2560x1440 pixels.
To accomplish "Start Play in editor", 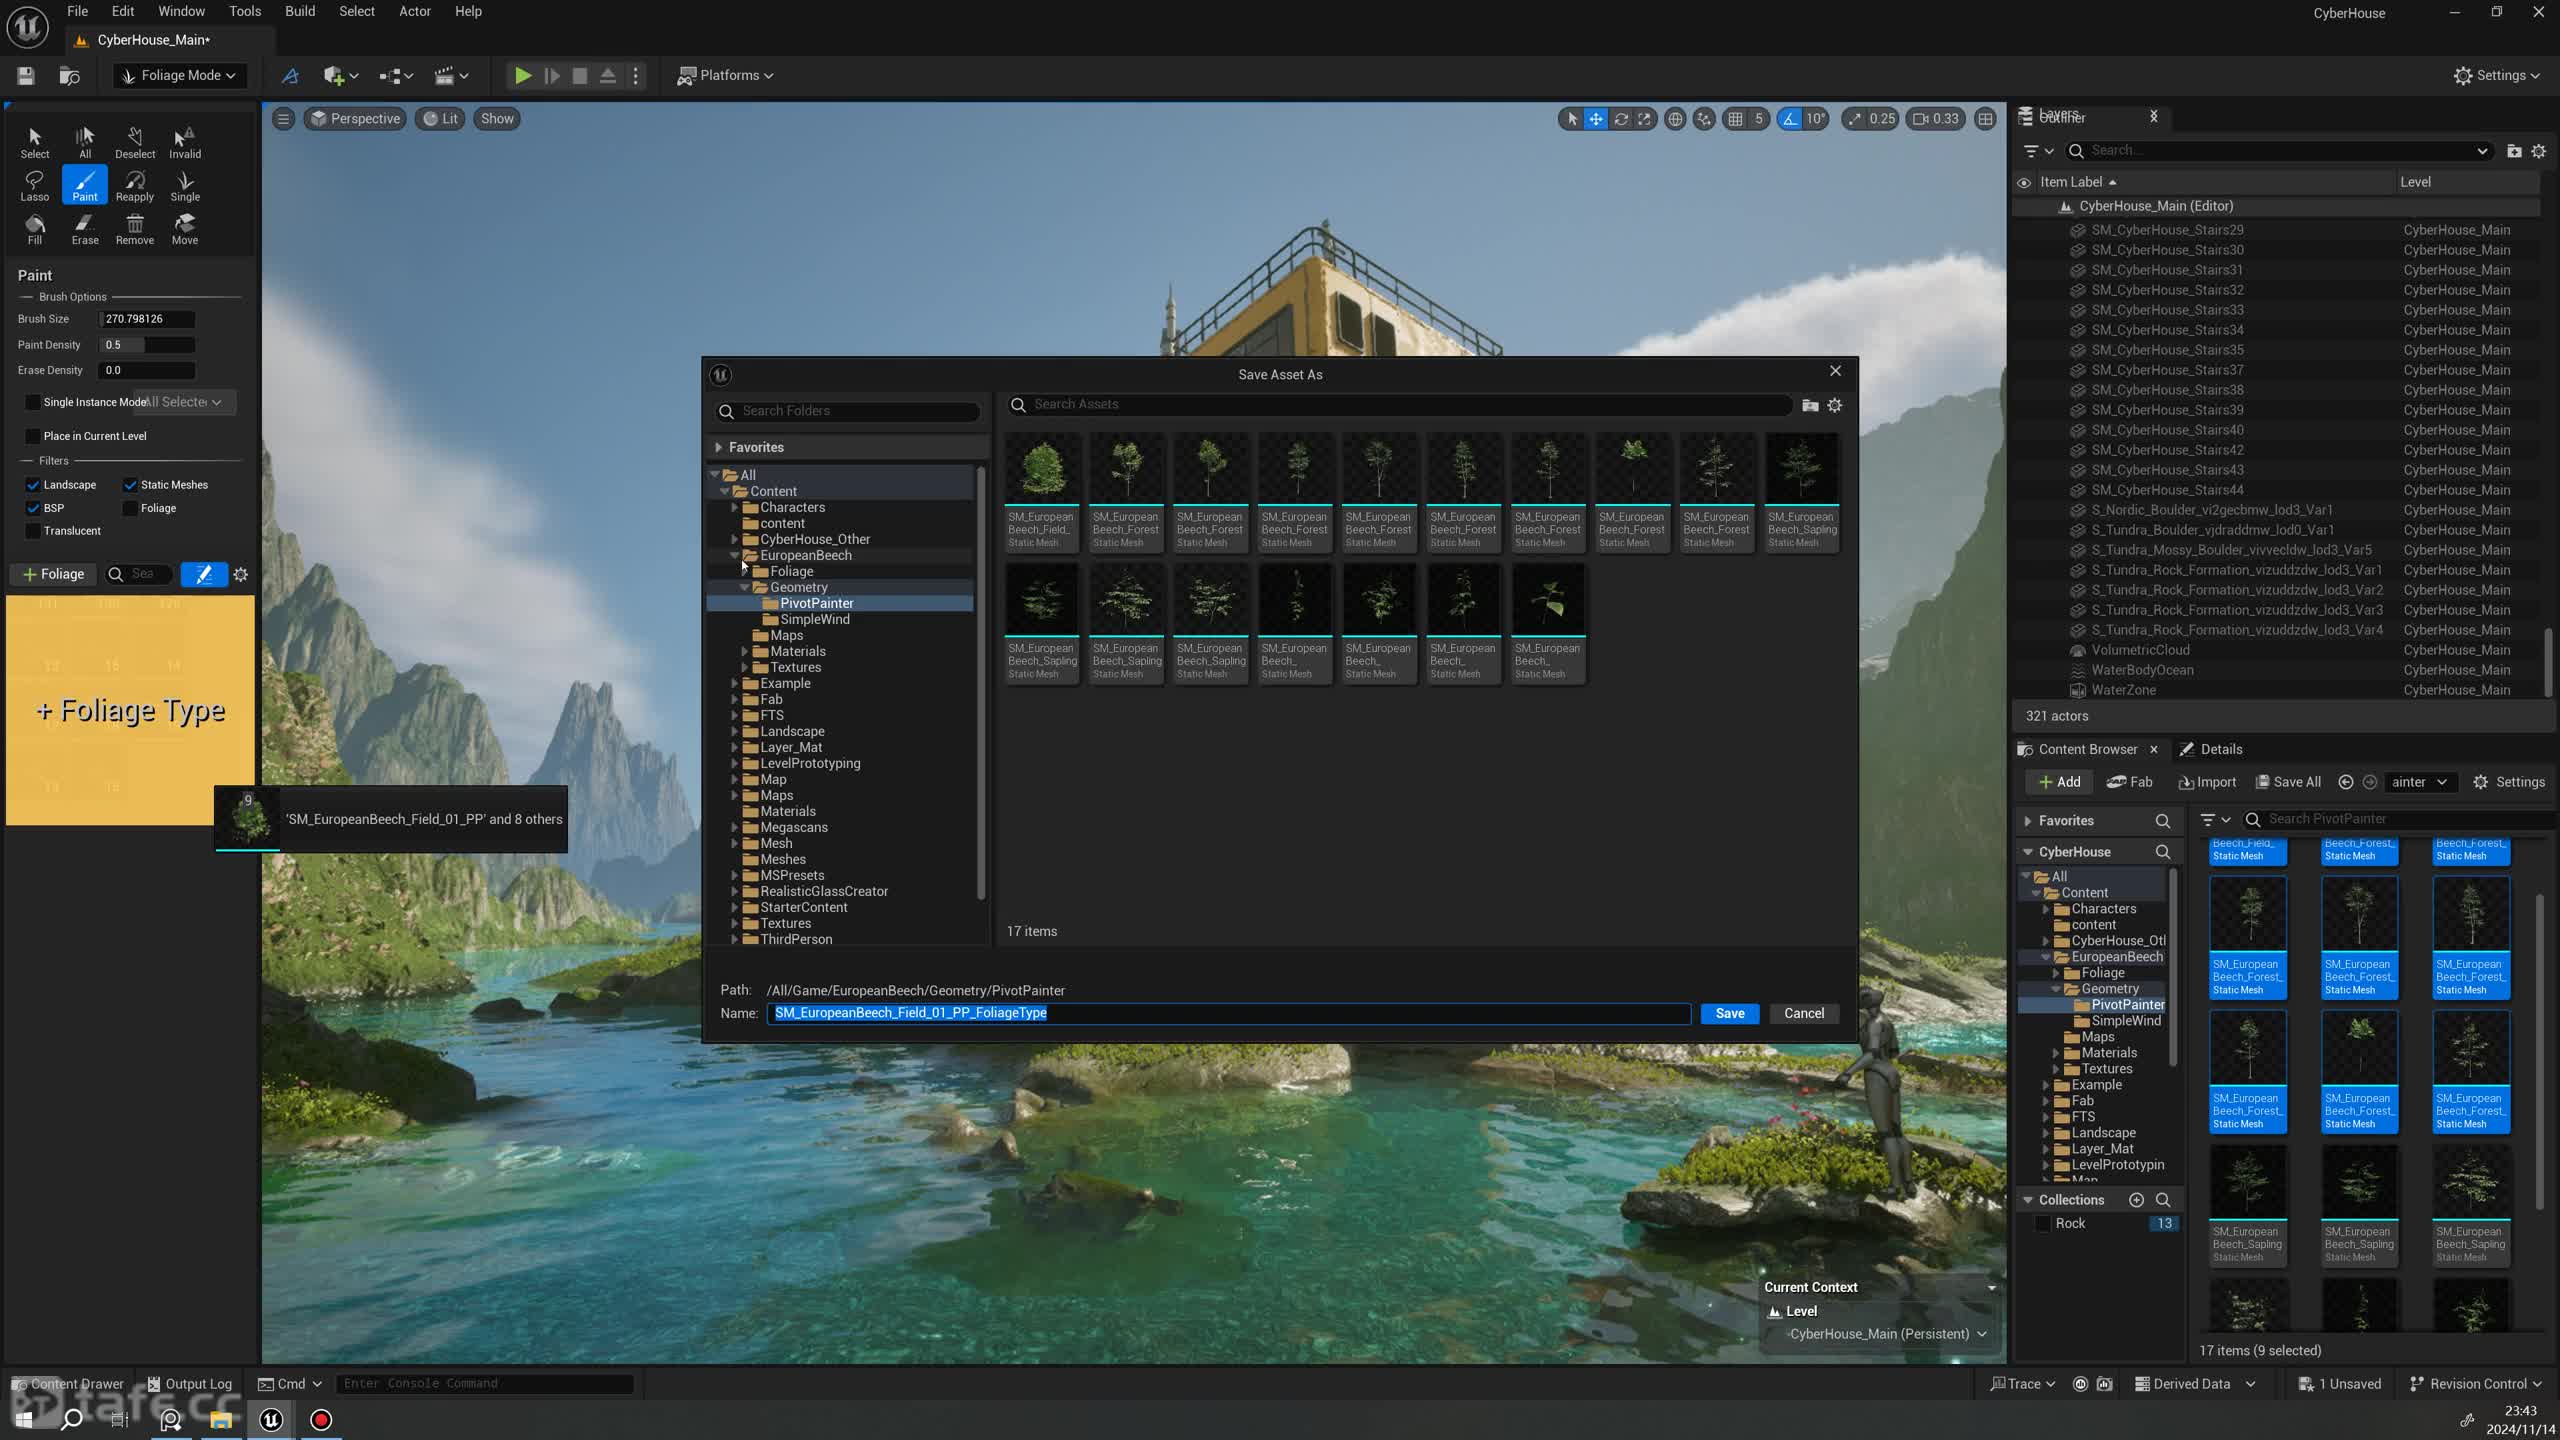I will (522, 75).
